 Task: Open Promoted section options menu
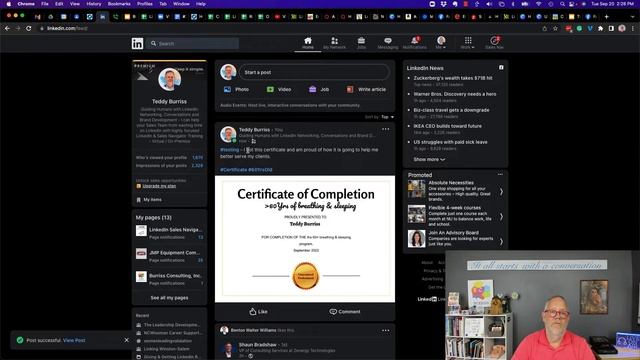pos(500,175)
